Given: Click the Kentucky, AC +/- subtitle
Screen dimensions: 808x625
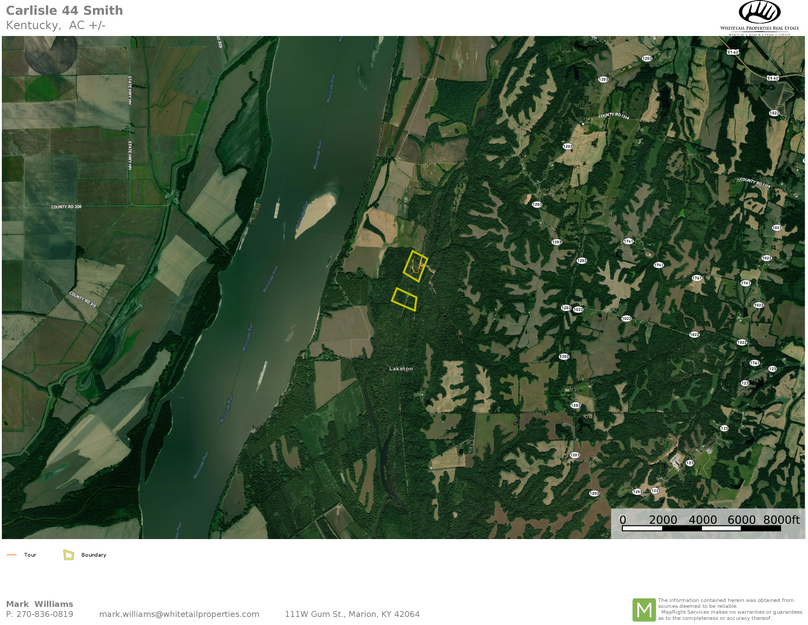Looking at the screenshot, I should pos(55,25).
